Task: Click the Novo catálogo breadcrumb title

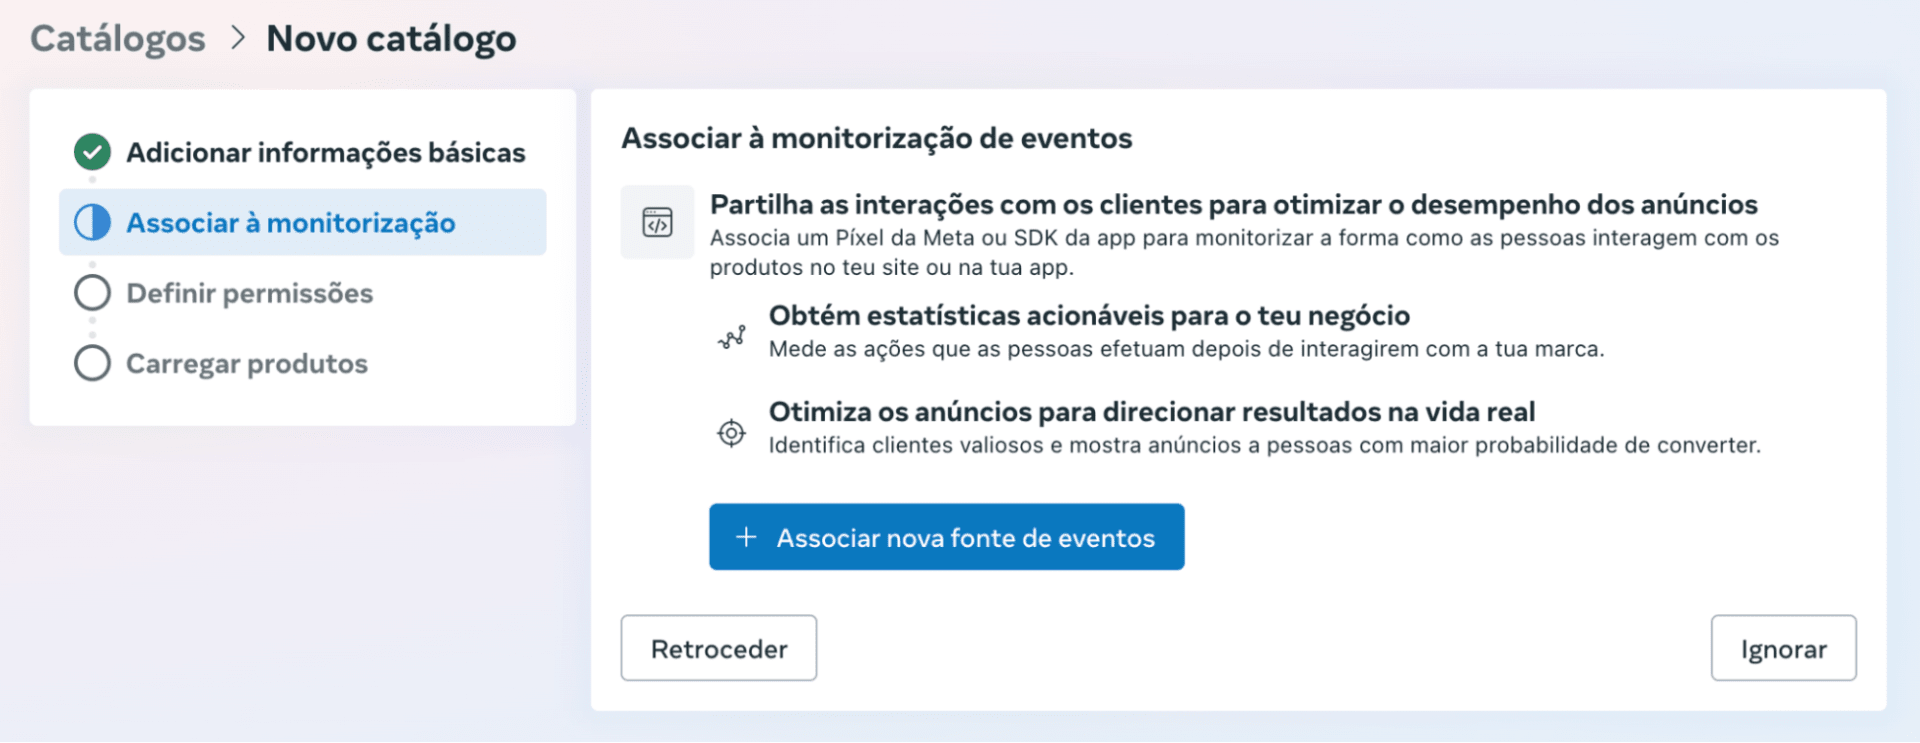Action: 391,38
